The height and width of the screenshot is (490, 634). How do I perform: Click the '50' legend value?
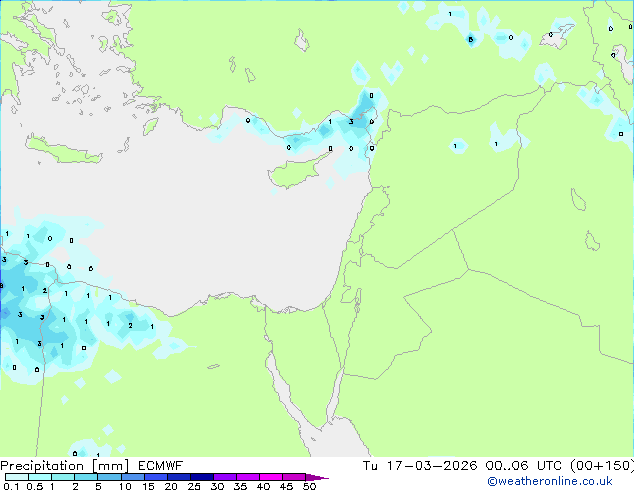309,486
